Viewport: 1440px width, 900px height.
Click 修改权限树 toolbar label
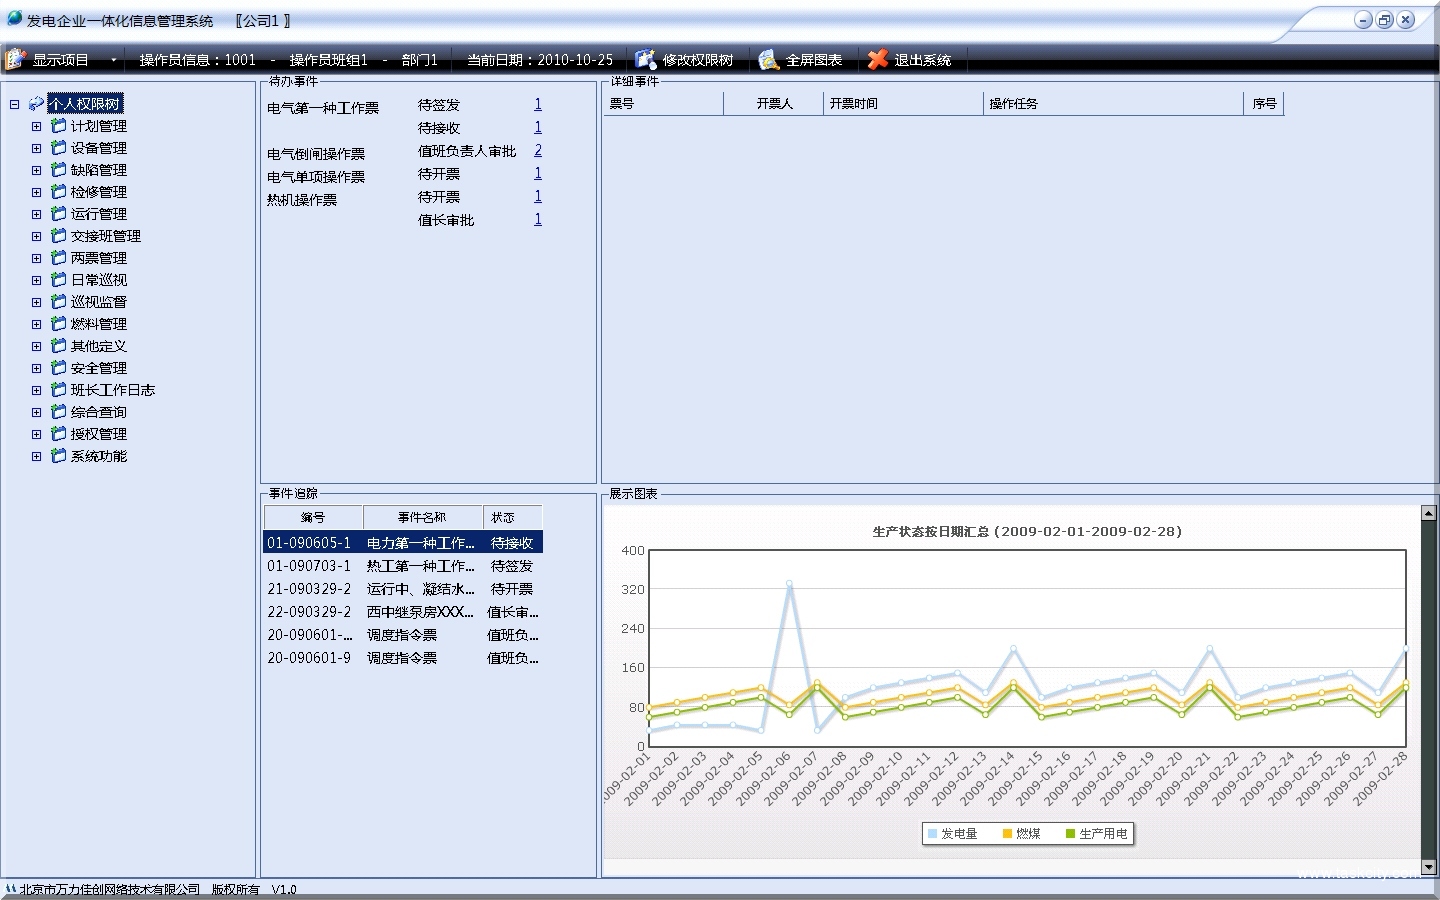point(698,60)
